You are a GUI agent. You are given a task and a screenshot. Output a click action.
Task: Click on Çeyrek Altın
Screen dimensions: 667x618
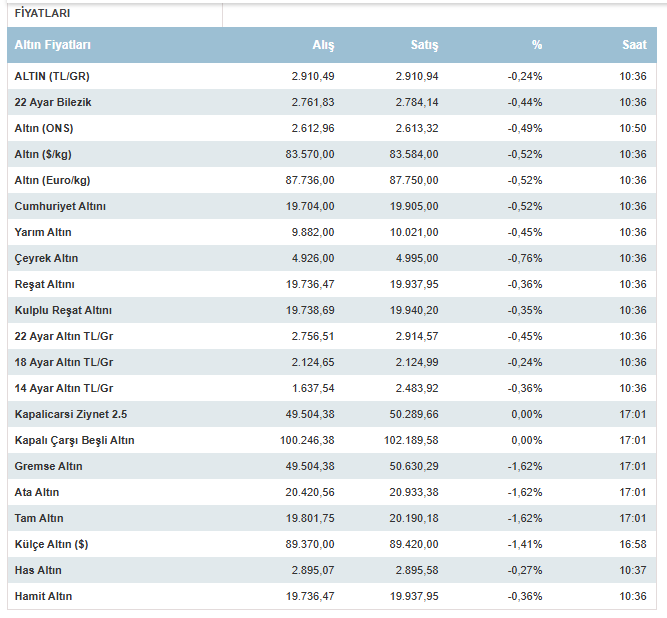click(46, 258)
